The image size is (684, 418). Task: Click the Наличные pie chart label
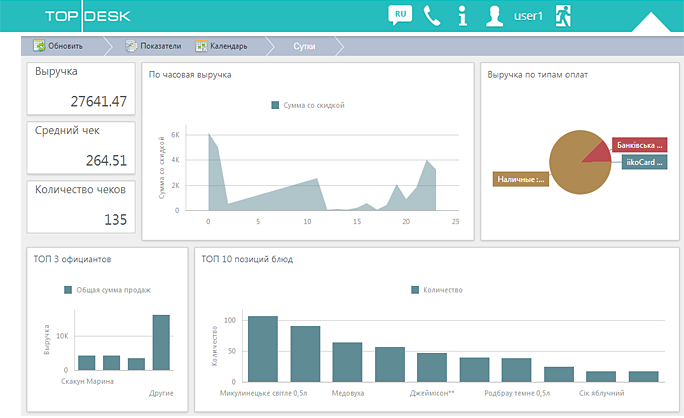tap(521, 179)
